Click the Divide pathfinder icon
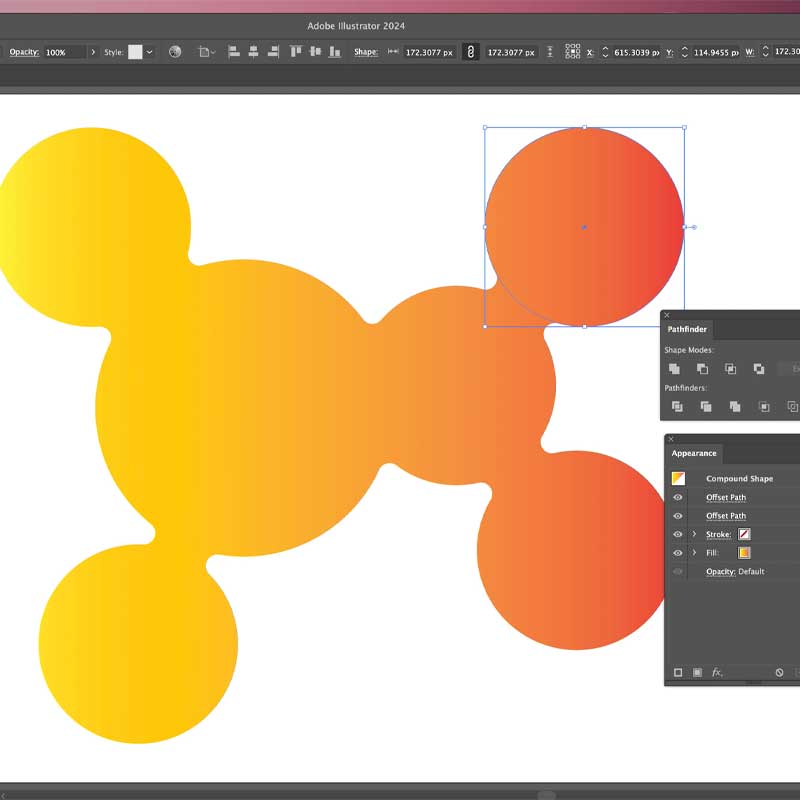Screen dimensions: 800x800 click(677, 407)
